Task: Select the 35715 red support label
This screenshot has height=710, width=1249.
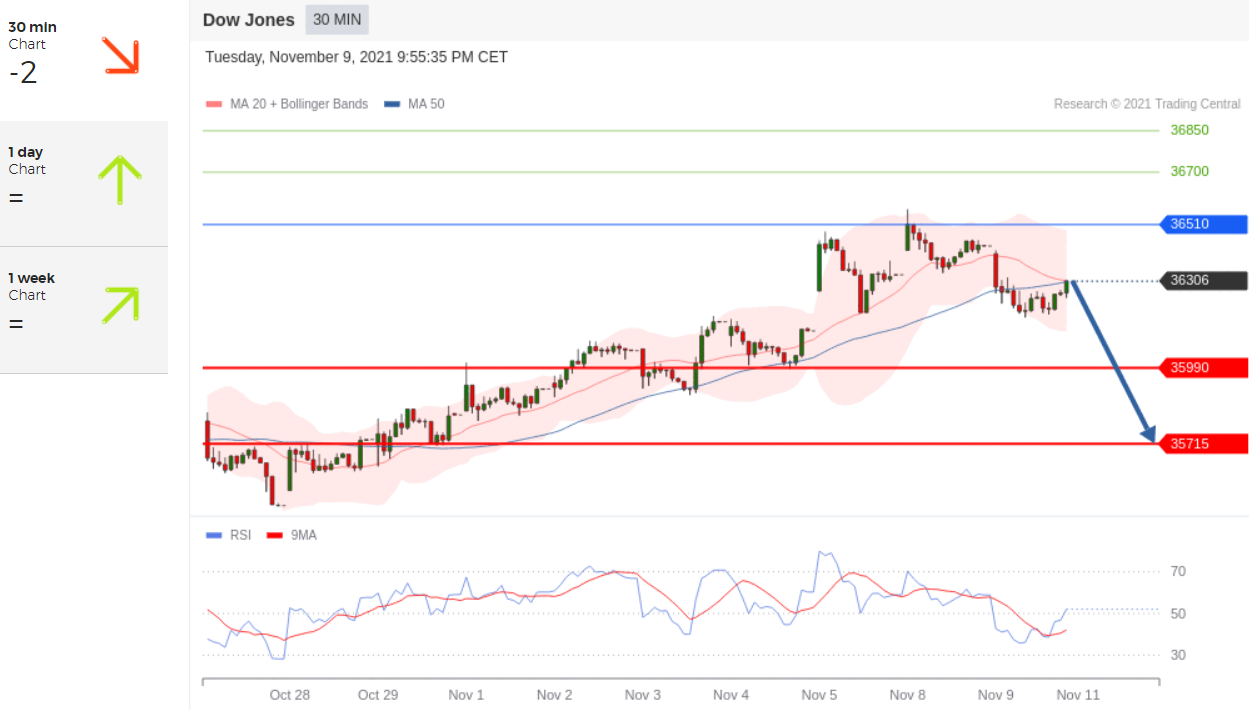Action: pyautogui.click(x=1203, y=443)
